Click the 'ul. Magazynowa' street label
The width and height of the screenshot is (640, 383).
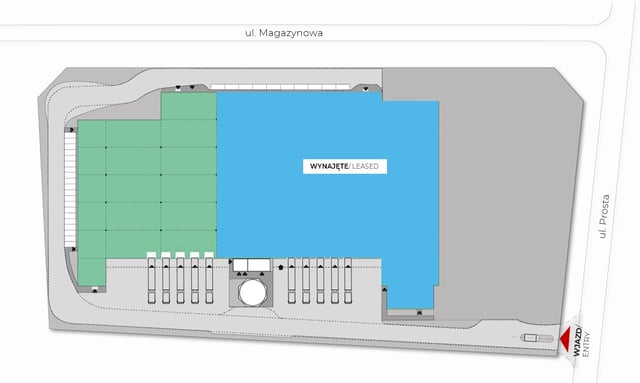click(284, 33)
